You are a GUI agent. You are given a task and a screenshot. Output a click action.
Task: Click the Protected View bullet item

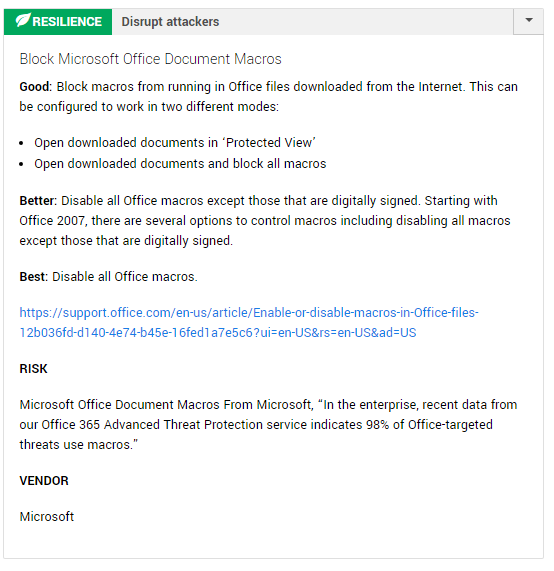[175, 143]
